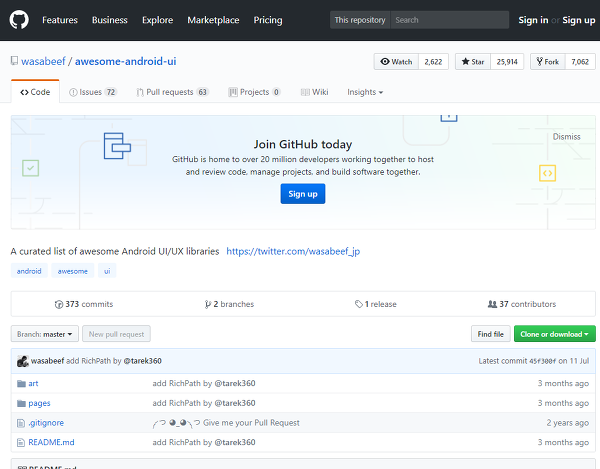This screenshot has width=600, height=469.
Task: Open Features in the top navigation
Action: pyautogui.click(x=60, y=20)
